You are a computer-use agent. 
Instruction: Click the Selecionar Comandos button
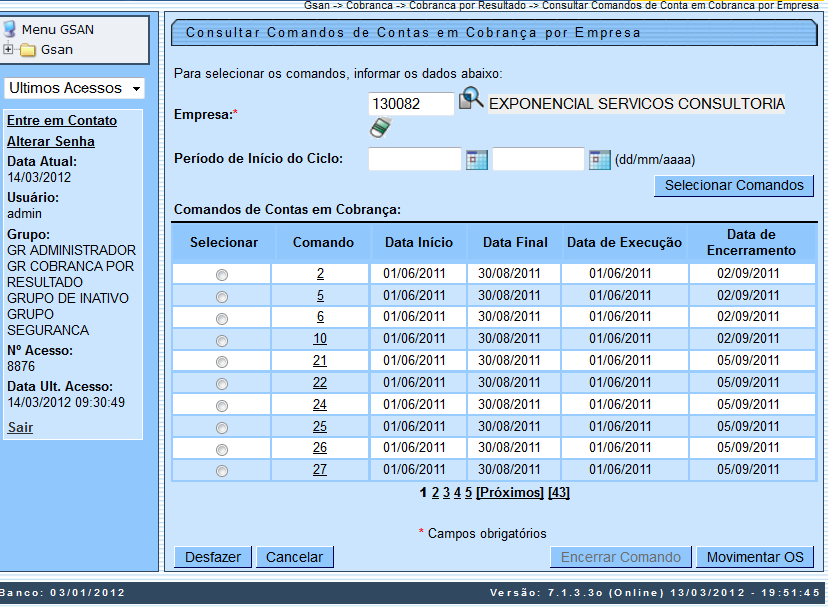(733, 185)
